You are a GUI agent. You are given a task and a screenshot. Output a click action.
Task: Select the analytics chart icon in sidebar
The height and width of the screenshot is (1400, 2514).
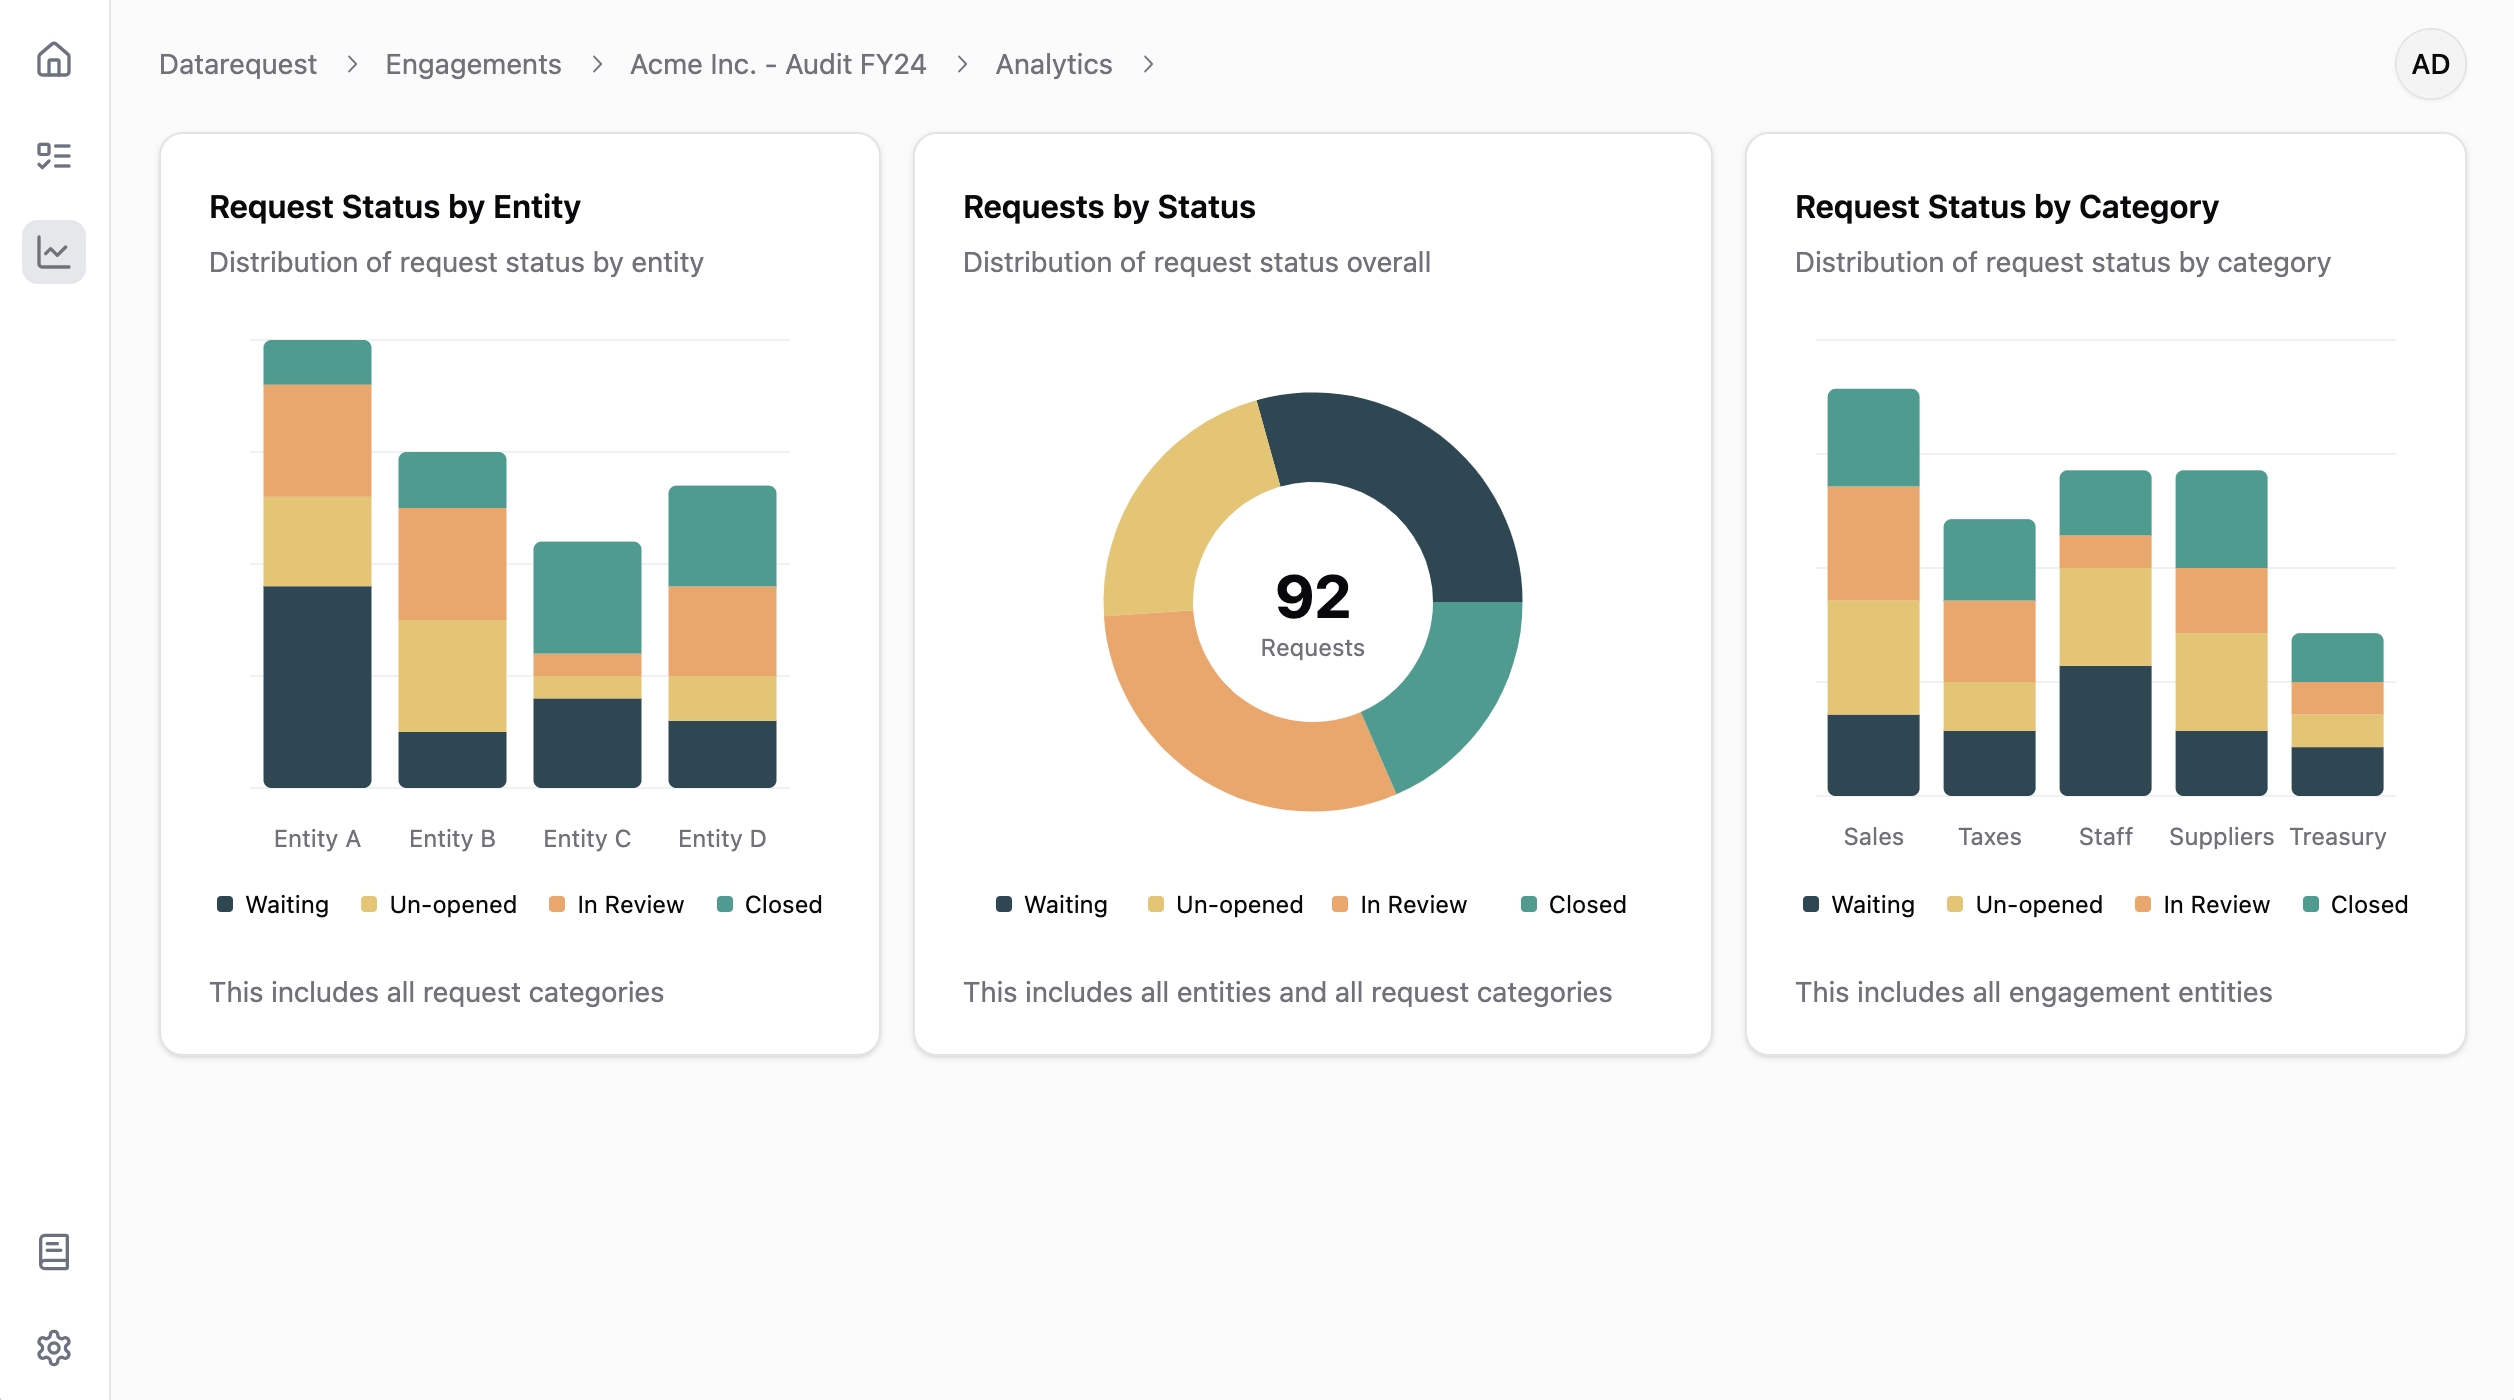click(54, 252)
